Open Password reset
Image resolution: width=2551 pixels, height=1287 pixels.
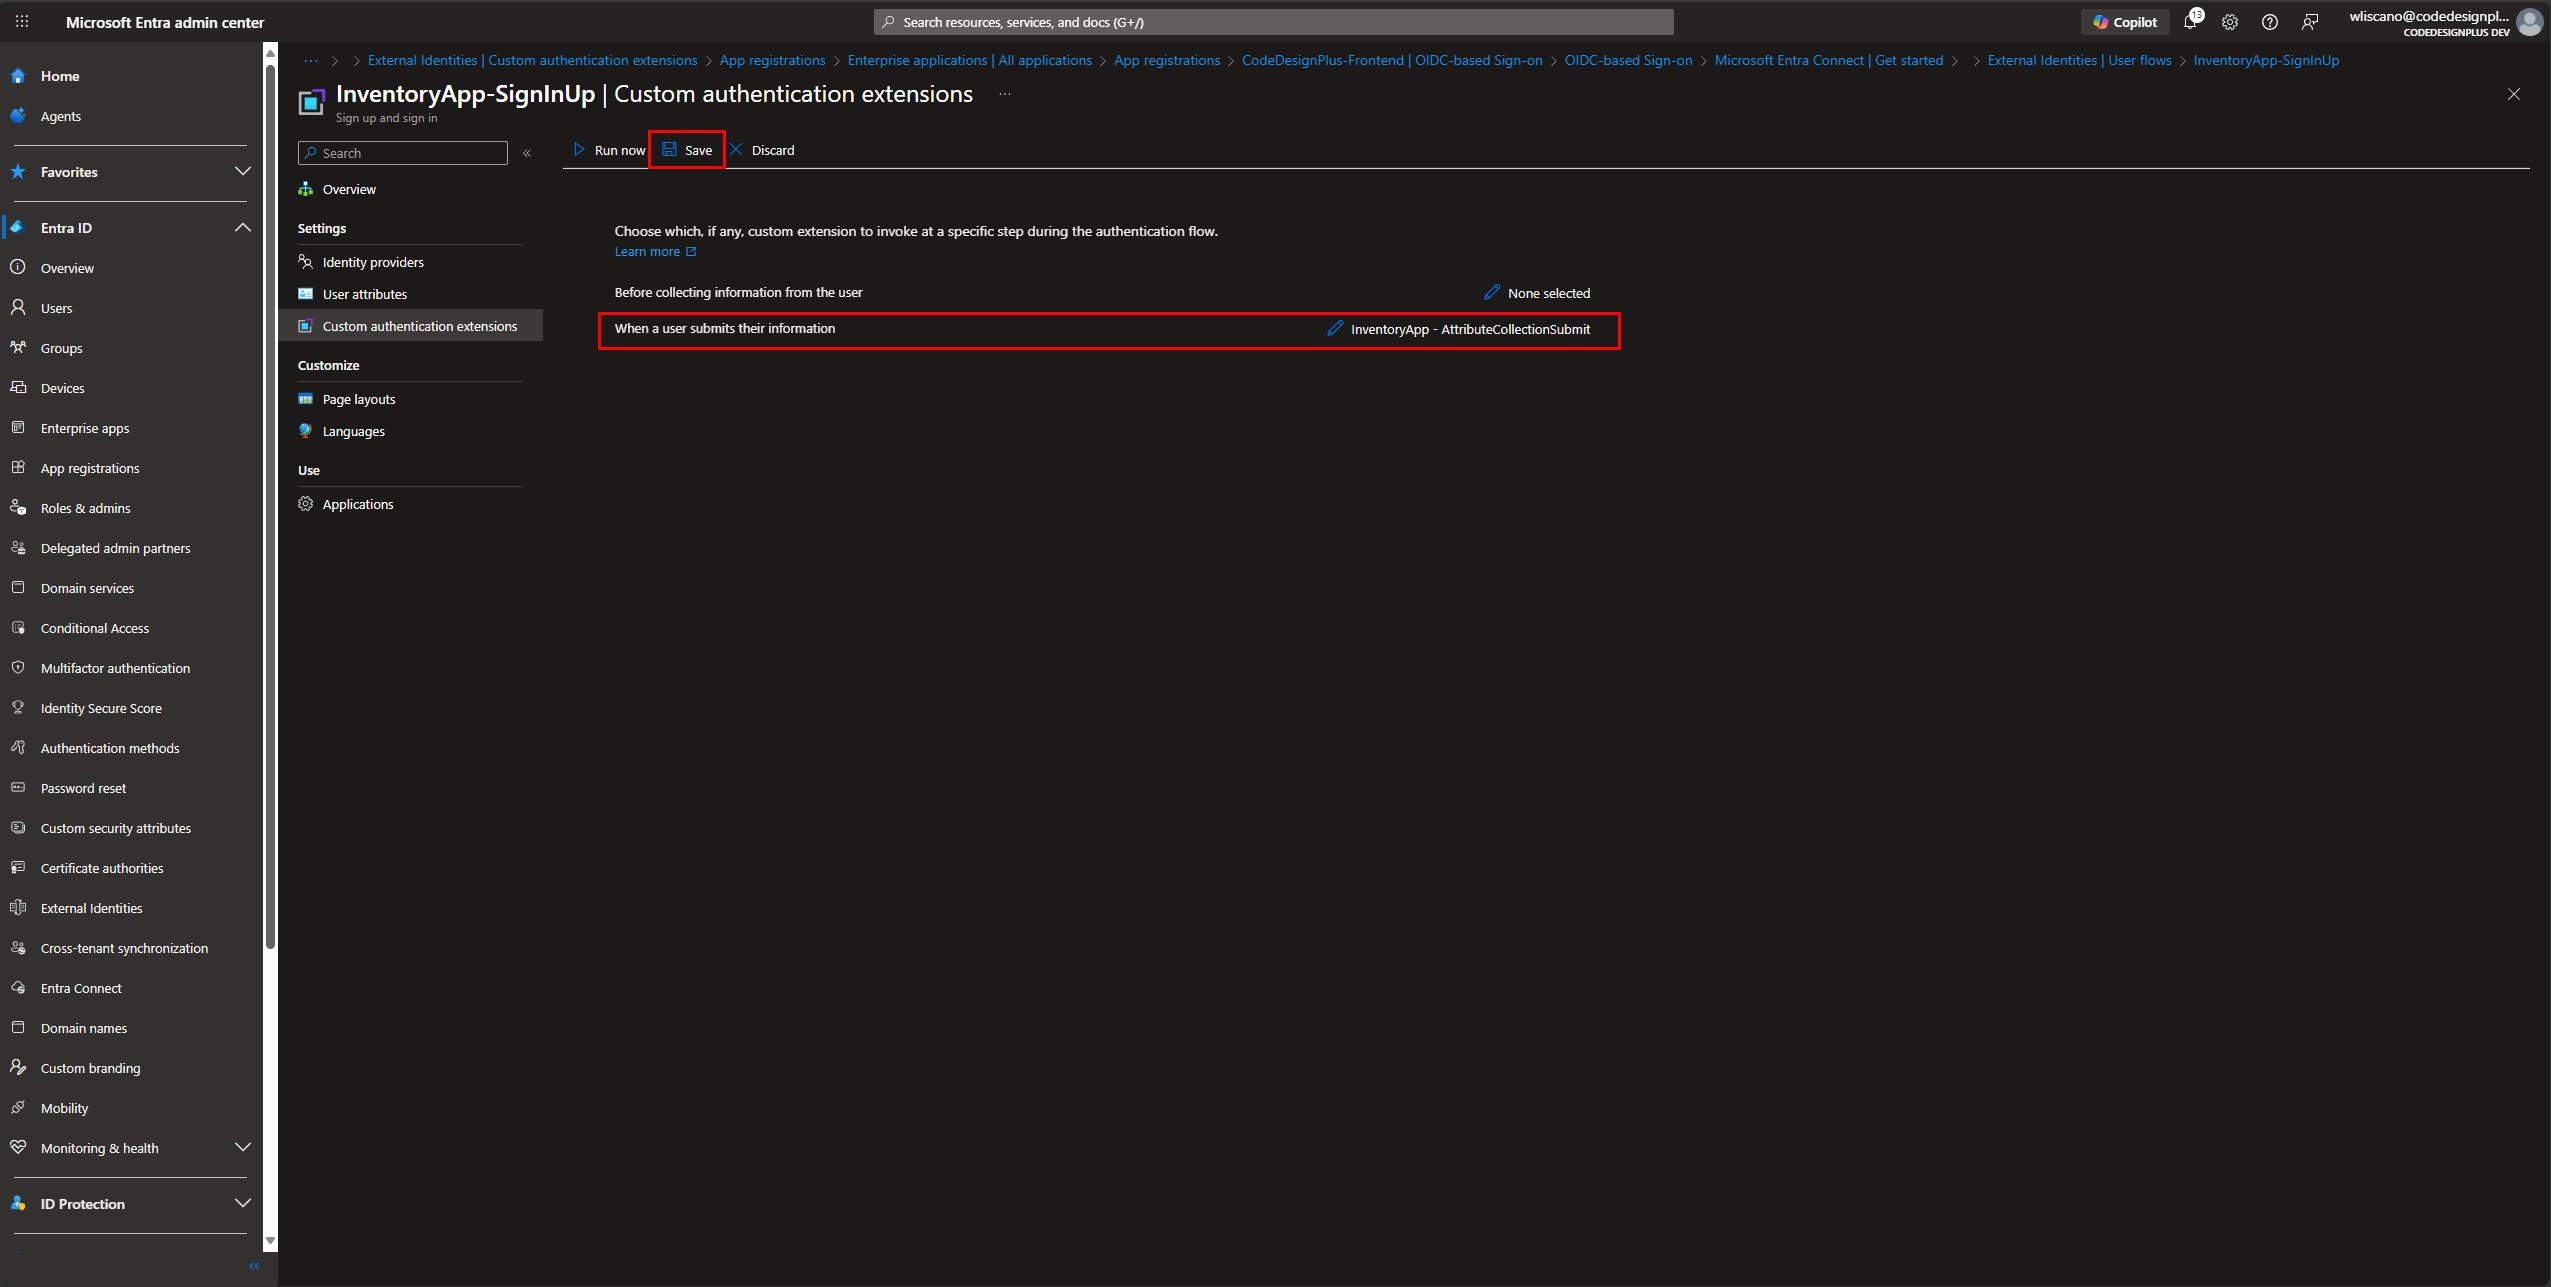coord(84,788)
